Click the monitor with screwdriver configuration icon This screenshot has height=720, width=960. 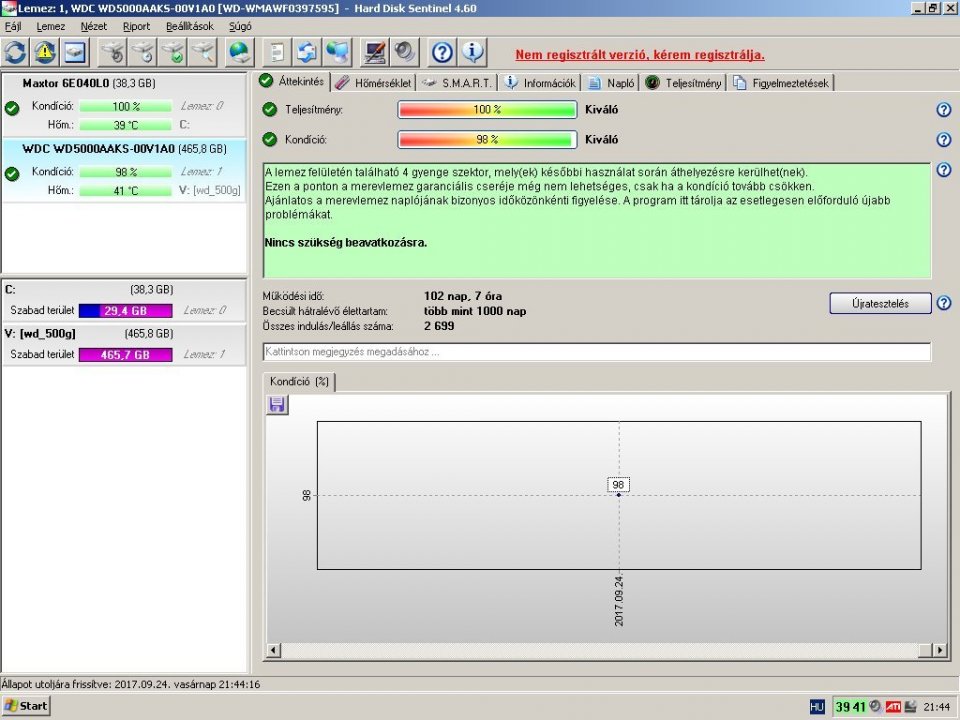[374, 53]
